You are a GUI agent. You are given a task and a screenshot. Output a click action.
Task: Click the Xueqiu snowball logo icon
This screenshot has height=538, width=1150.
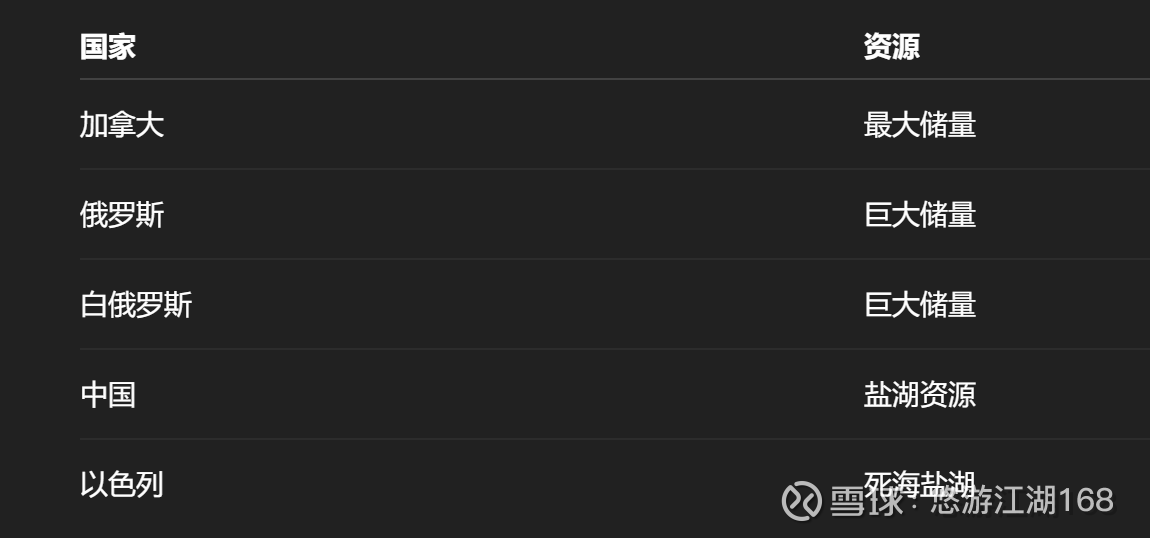pos(801,500)
